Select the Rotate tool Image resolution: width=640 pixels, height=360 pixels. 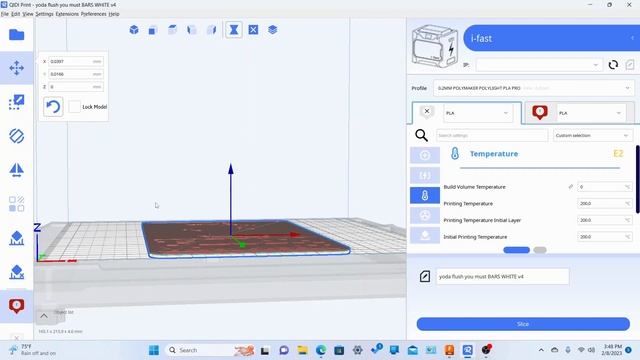coord(16,136)
